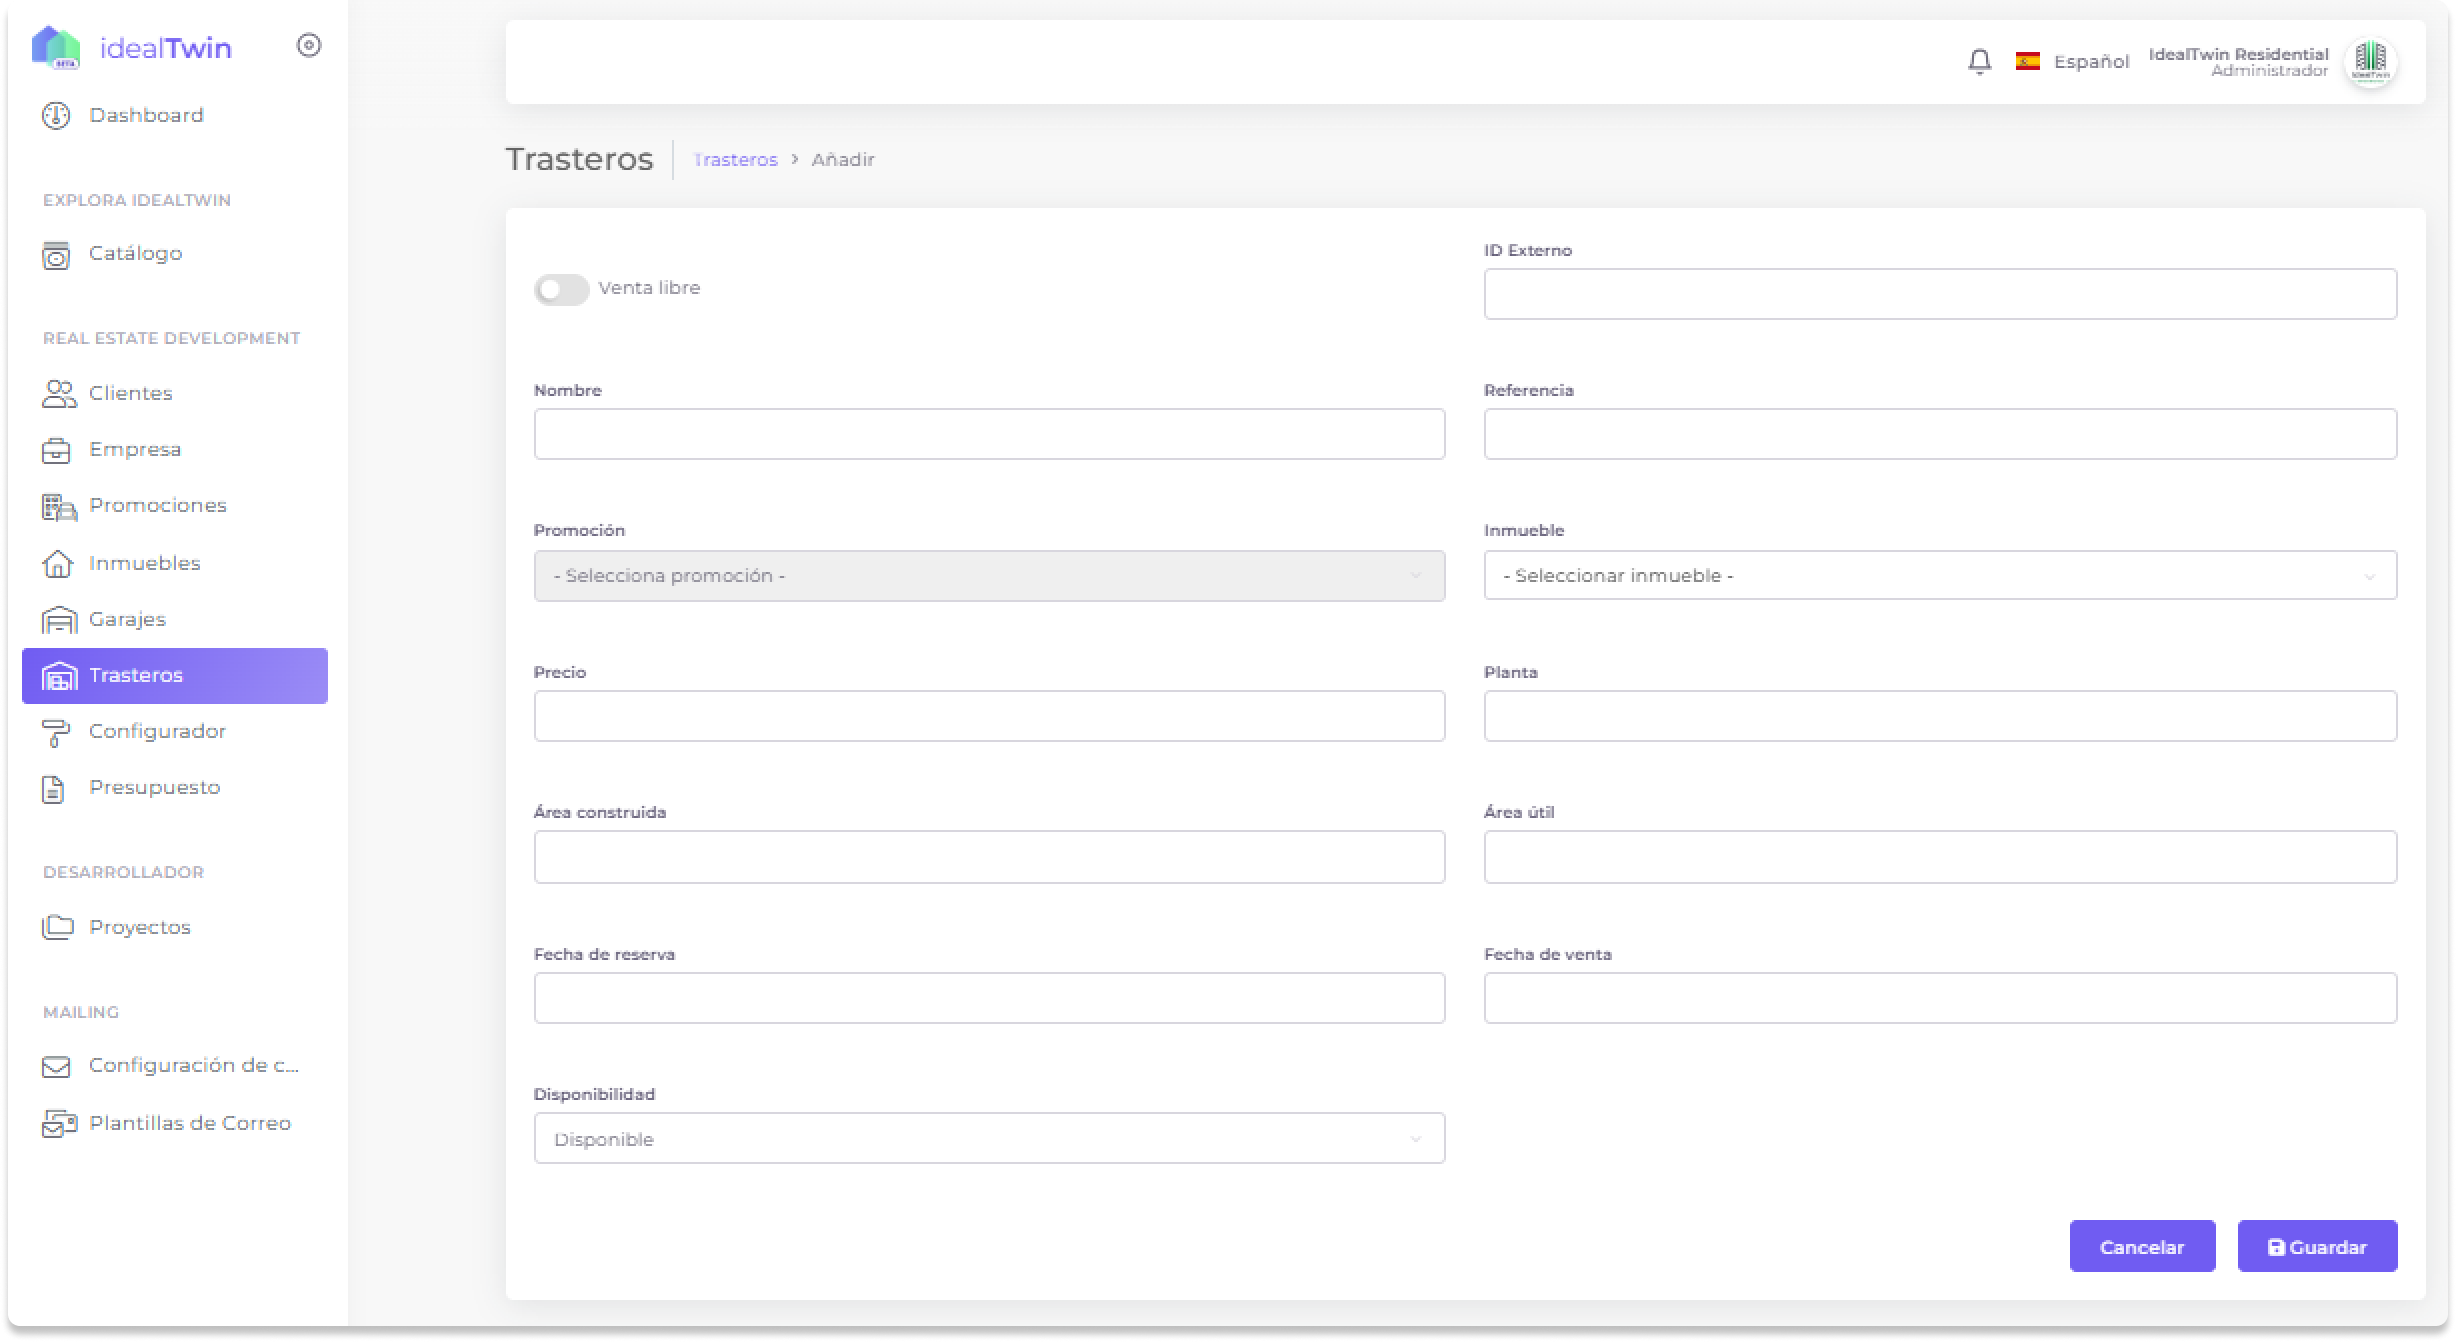Click the Catálogo sidebar icon

(x=56, y=255)
